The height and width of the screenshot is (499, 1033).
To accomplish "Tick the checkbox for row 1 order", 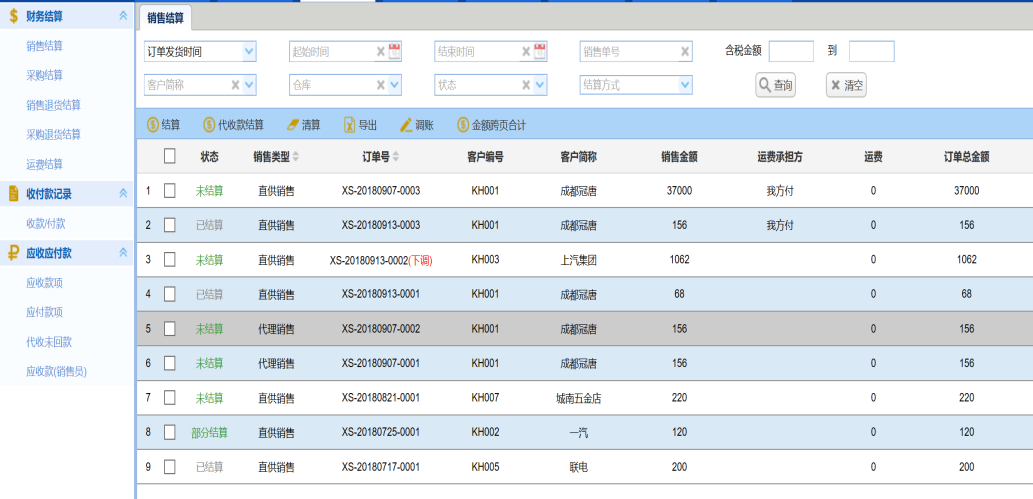I will point(170,190).
